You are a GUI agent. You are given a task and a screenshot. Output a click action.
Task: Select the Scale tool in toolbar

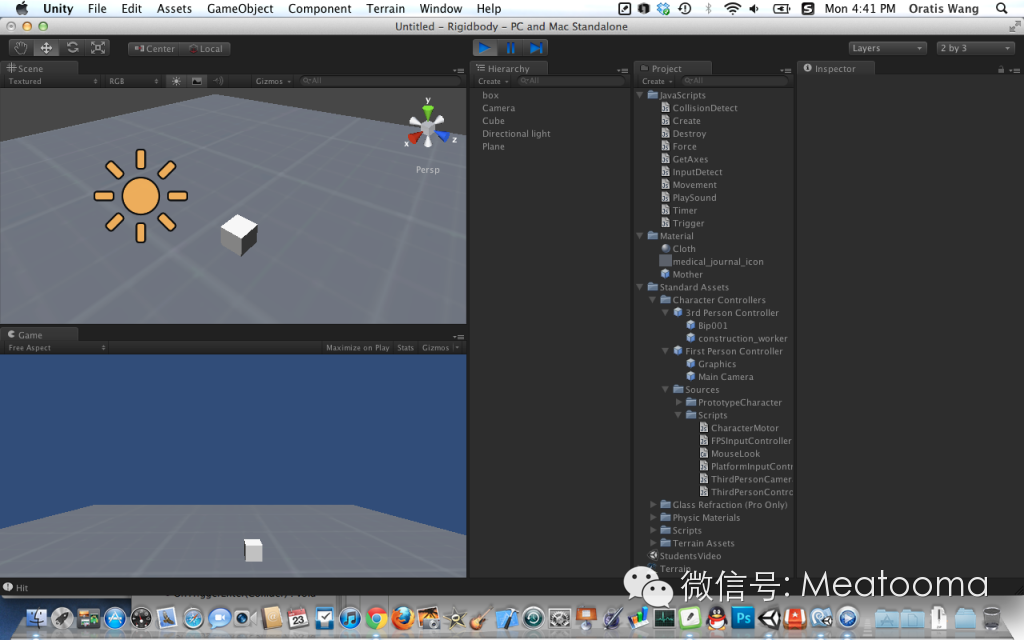98,48
